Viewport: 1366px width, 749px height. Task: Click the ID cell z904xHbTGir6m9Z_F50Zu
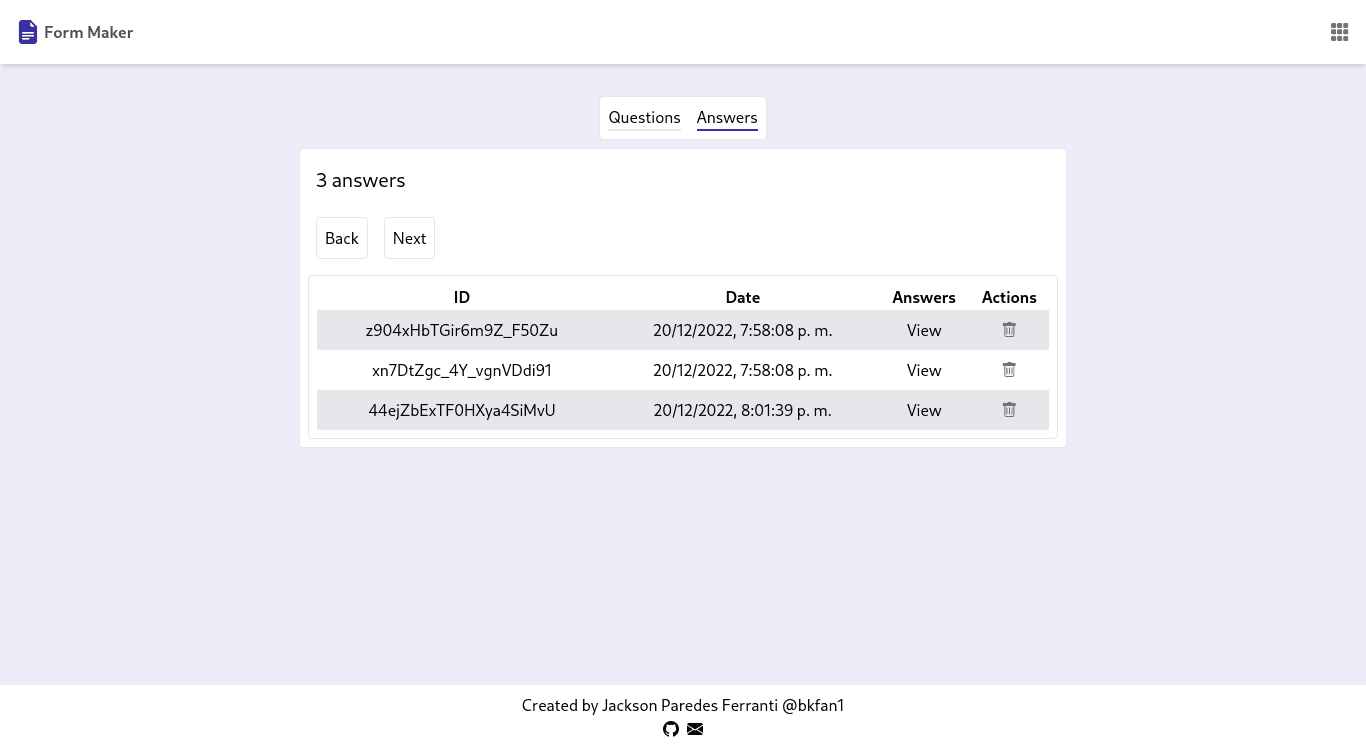coord(462,330)
